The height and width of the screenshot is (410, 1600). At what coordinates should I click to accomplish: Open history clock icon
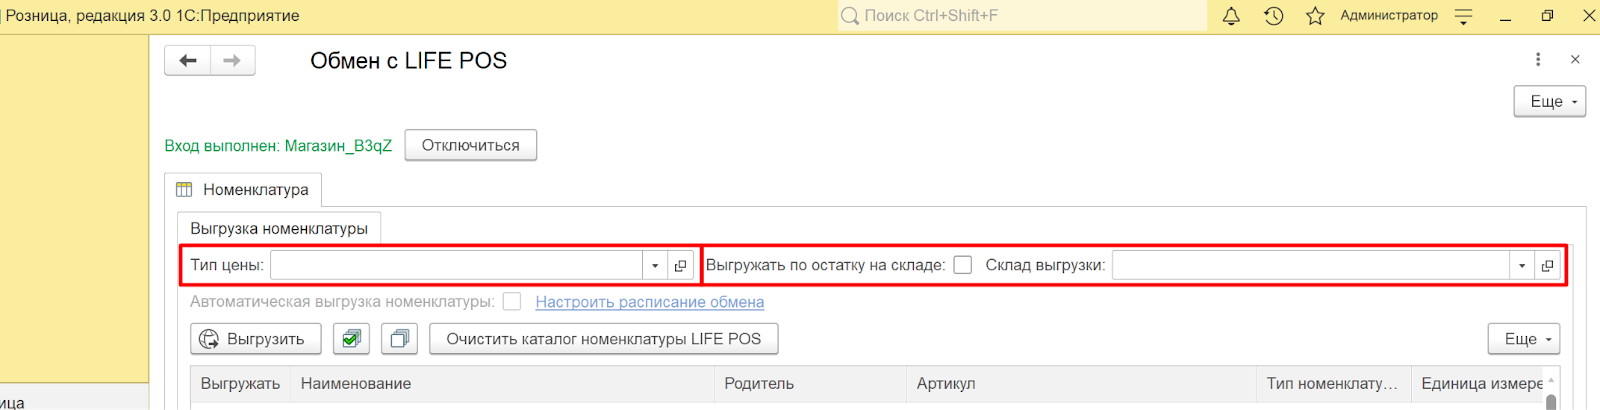point(1273,16)
